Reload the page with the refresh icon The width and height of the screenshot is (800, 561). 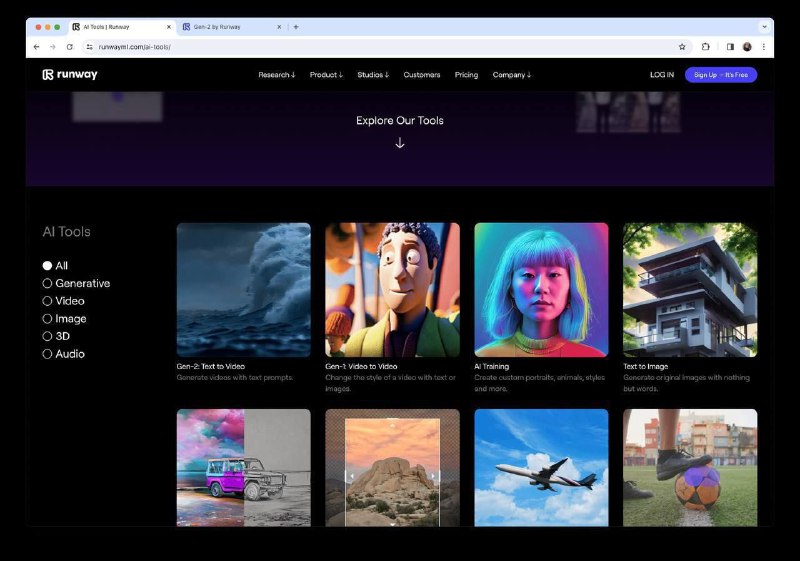(69, 47)
